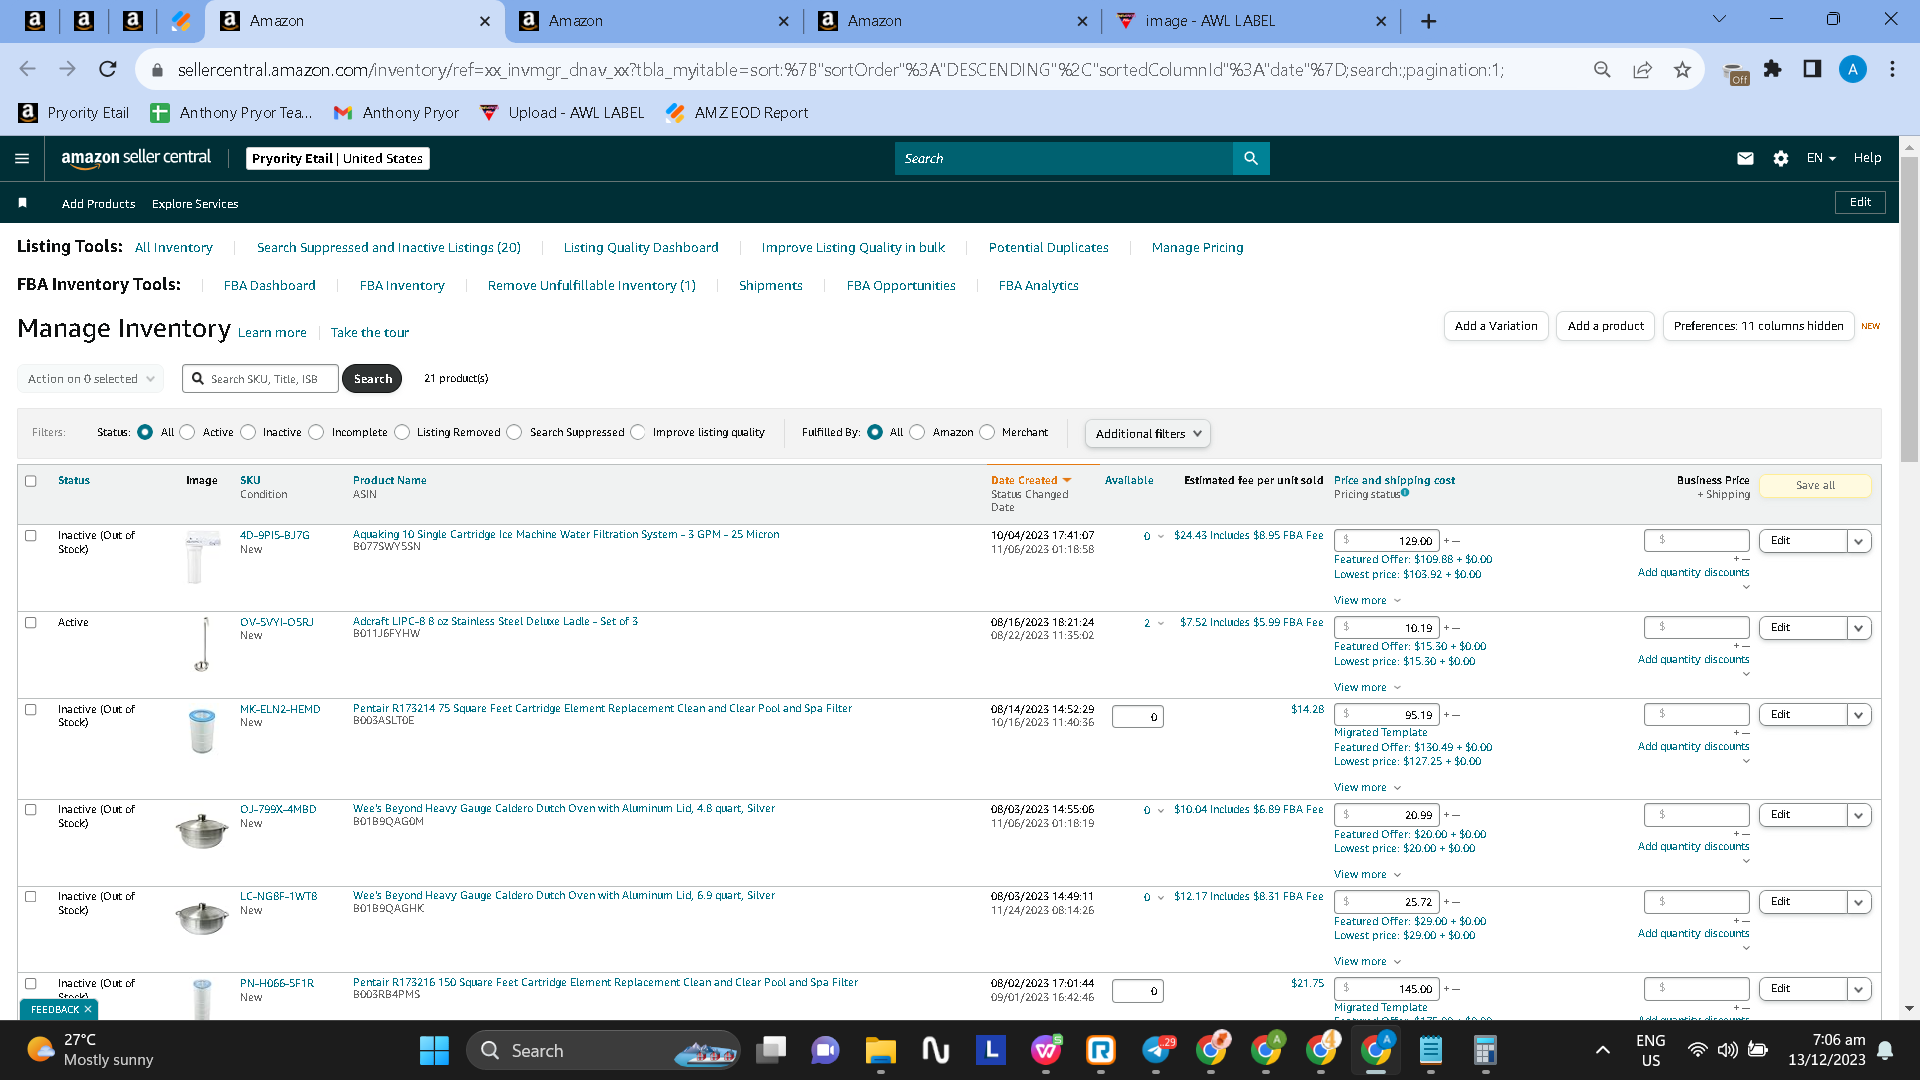
Task: Click the Add a product button
Action: pyautogui.click(x=1606, y=326)
